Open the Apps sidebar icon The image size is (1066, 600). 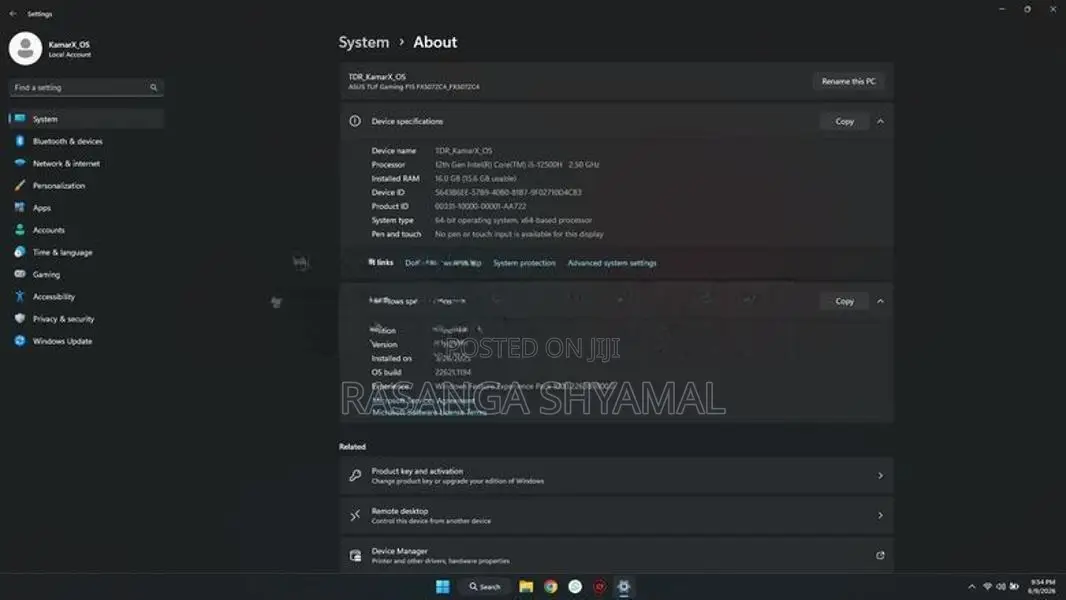pos(20,207)
